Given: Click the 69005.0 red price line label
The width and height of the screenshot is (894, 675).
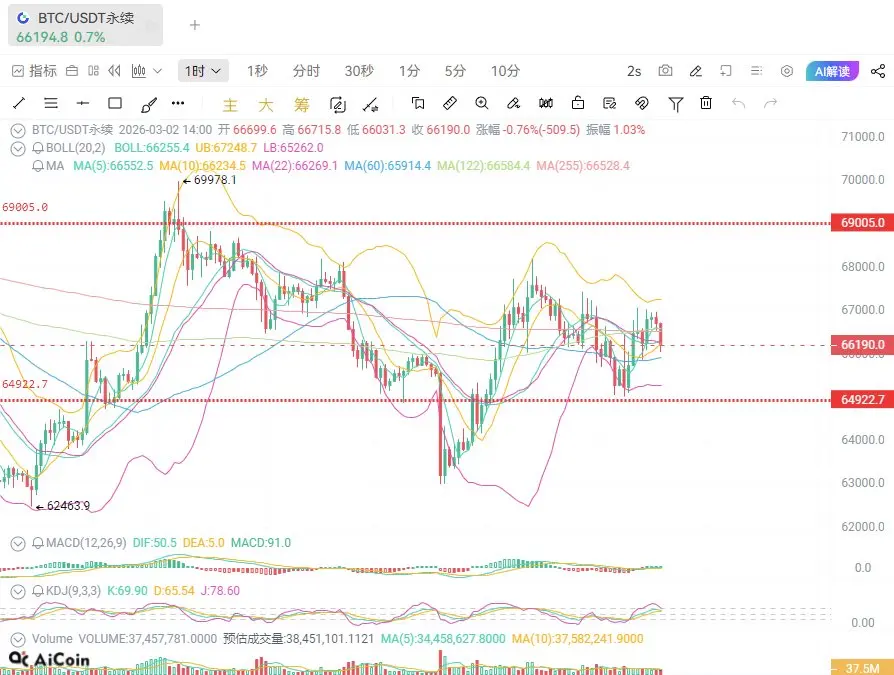Looking at the screenshot, I should coord(862,222).
